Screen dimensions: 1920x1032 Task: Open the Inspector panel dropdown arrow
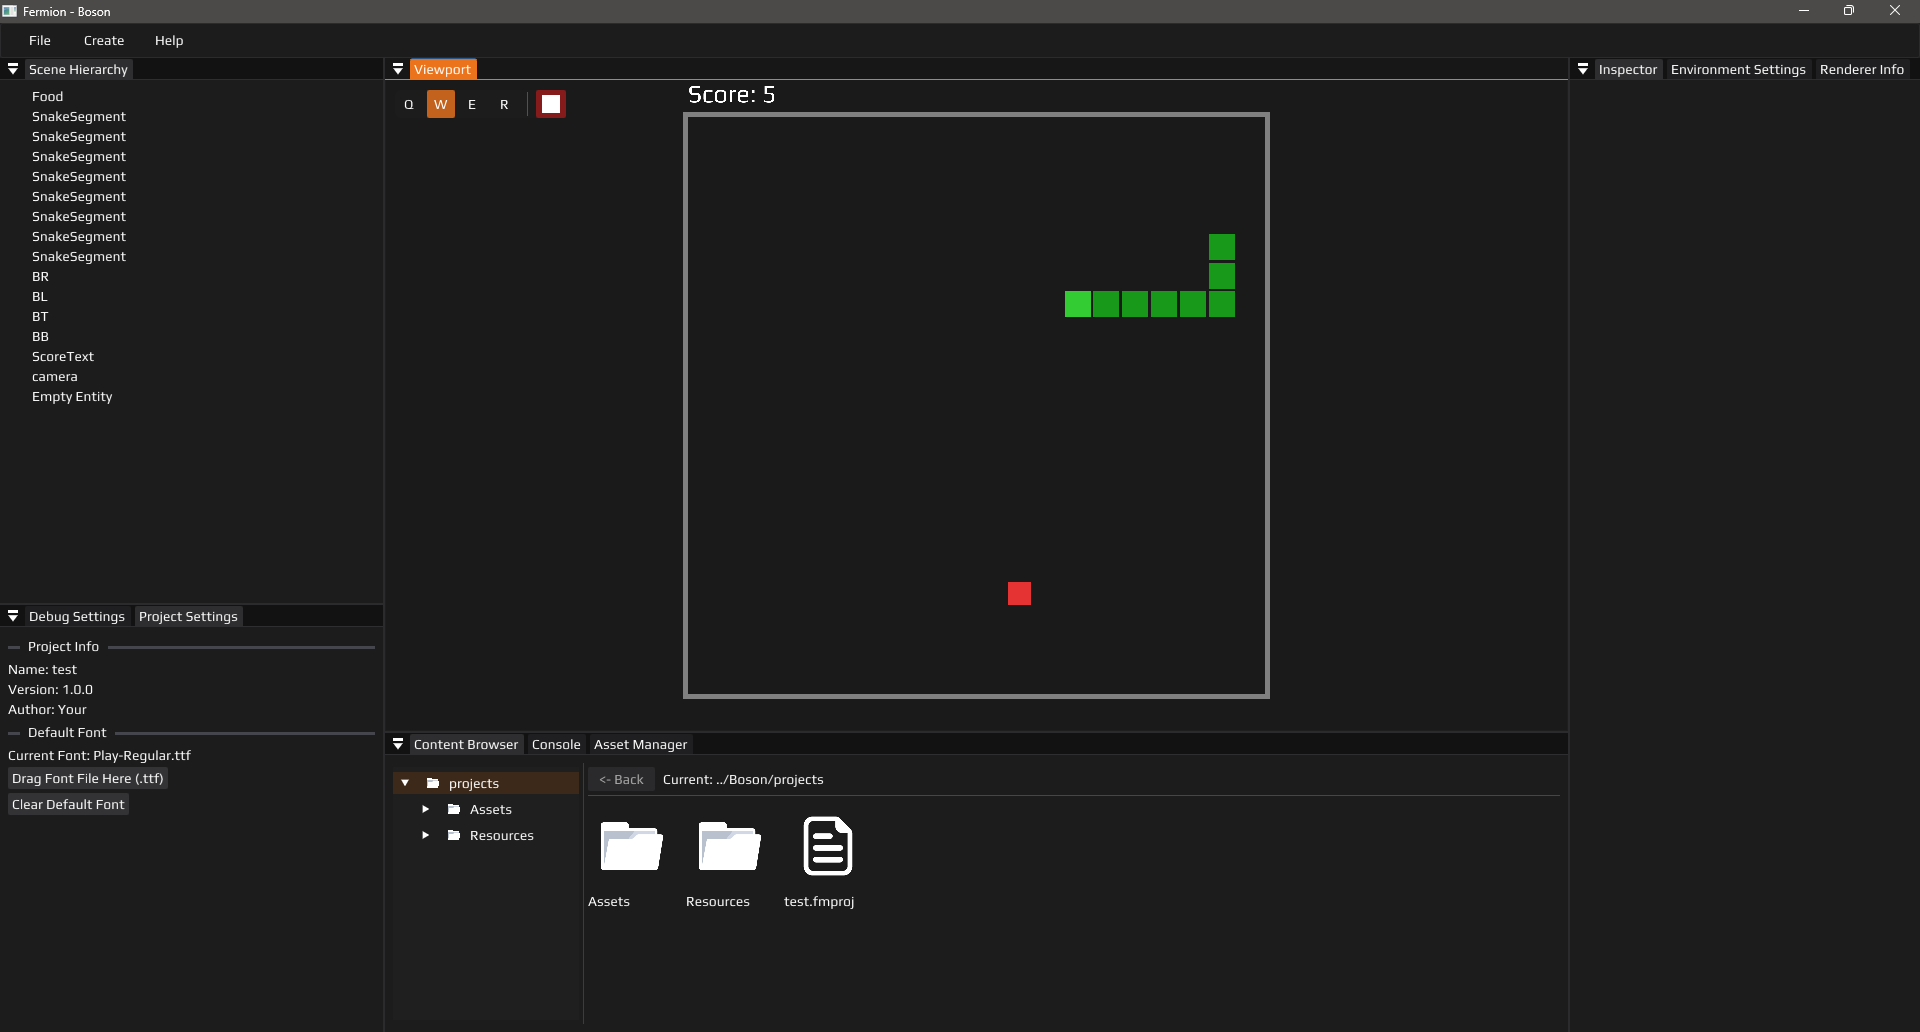pyautogui.click(x=1583, y=69)
